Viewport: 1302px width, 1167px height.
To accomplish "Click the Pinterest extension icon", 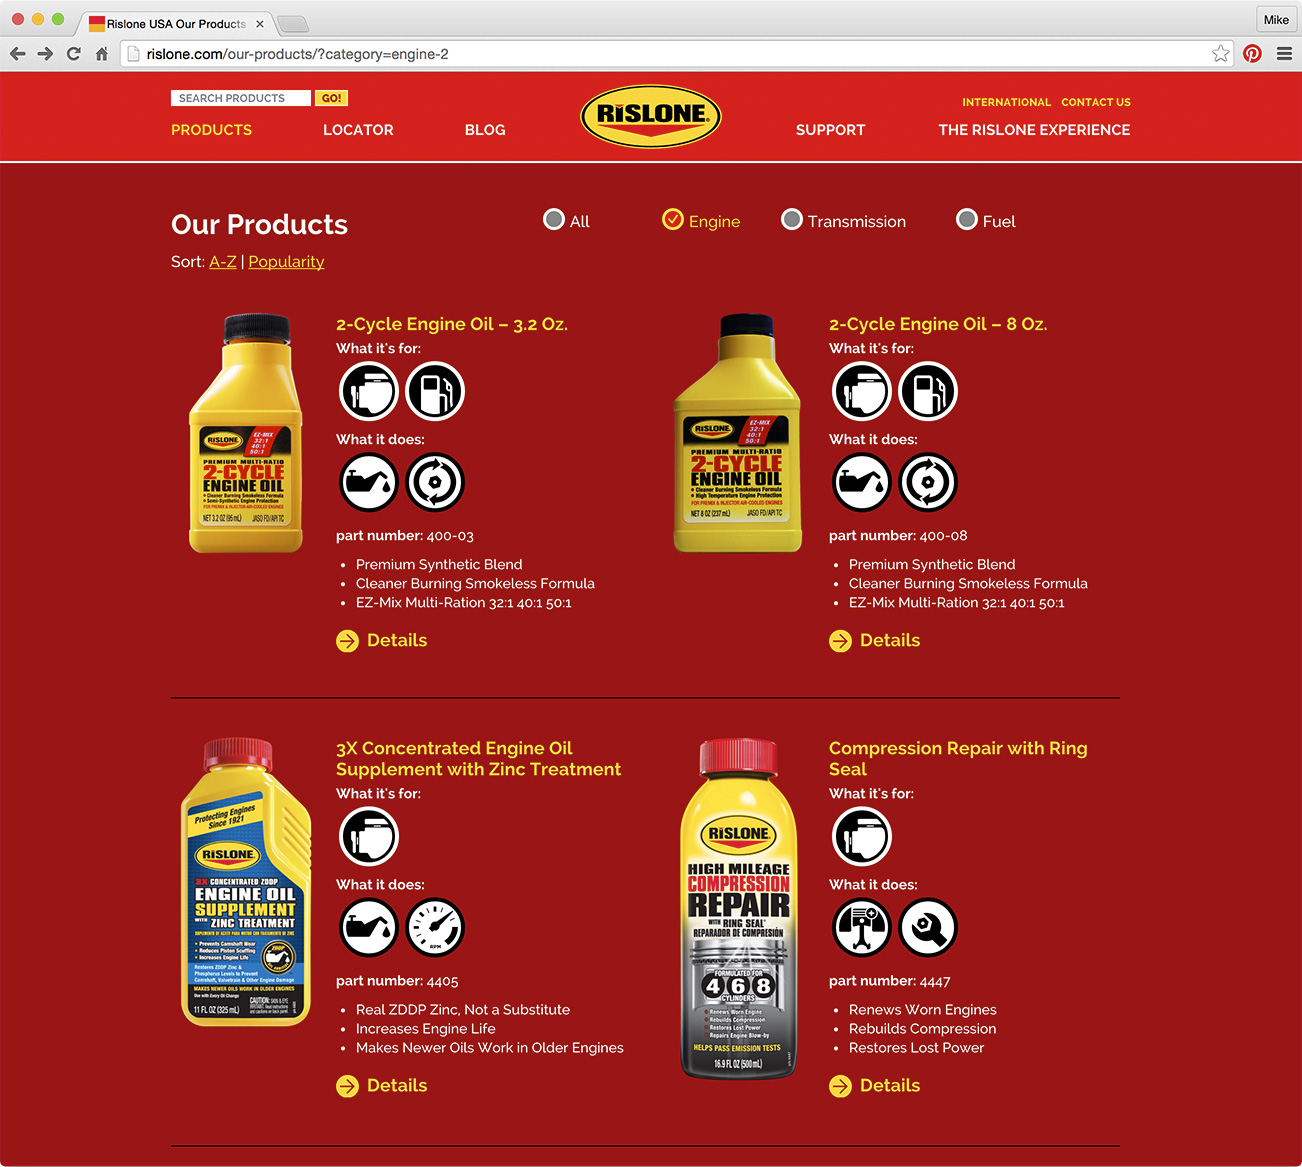I will [x=1252, y=54].
